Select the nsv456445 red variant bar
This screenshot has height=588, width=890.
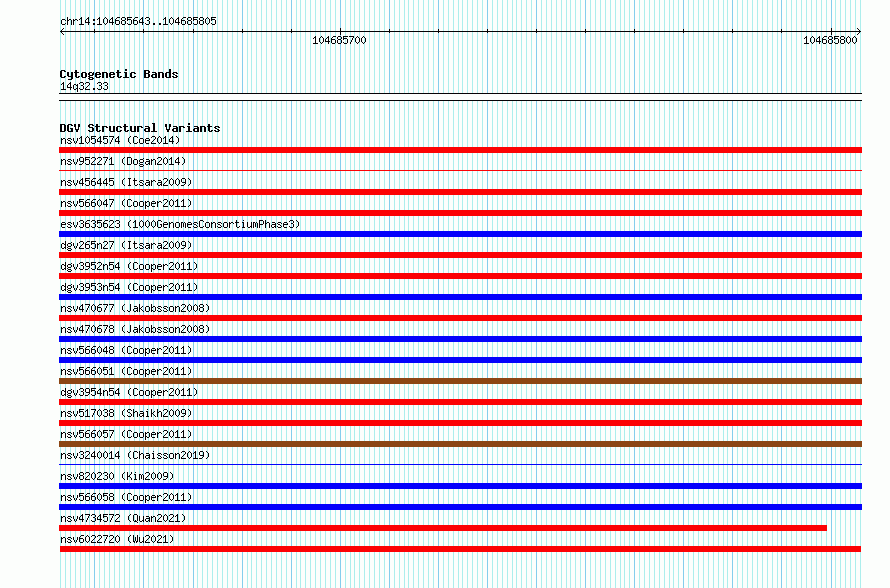point(460,192)
